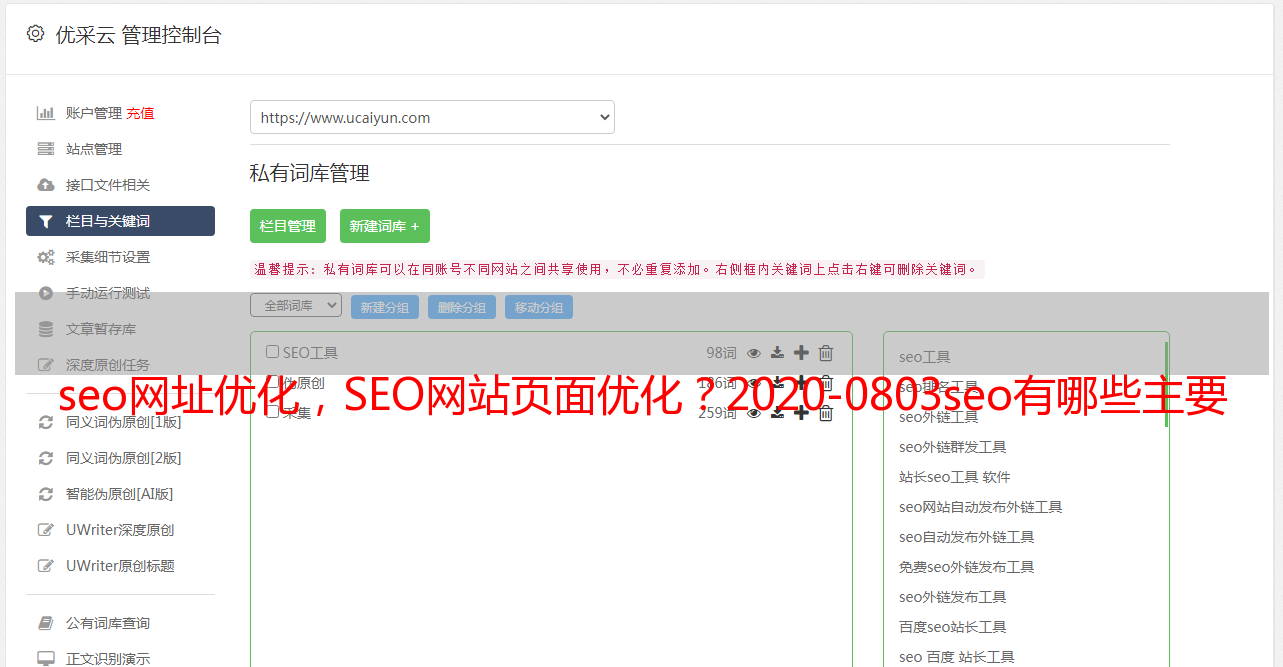1283x667 pixels.
Task: Open 接口文件相关 in the sidebar
Action: pos(108,185)
